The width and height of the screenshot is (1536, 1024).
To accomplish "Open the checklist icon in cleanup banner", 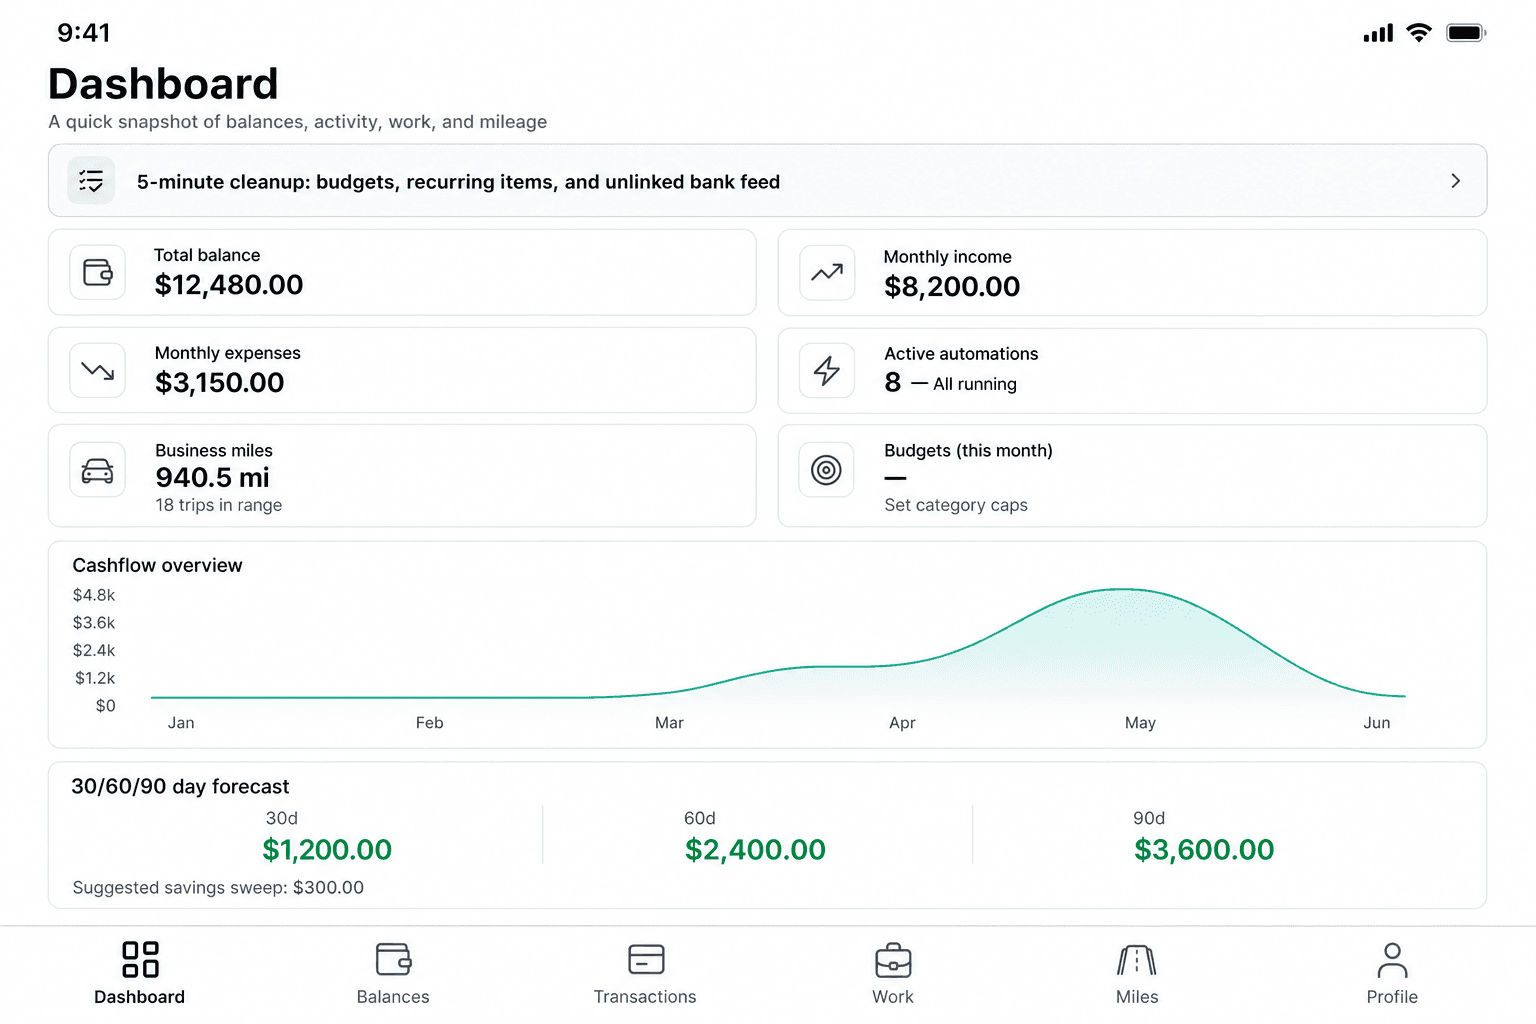I will (x=91, y=181).
